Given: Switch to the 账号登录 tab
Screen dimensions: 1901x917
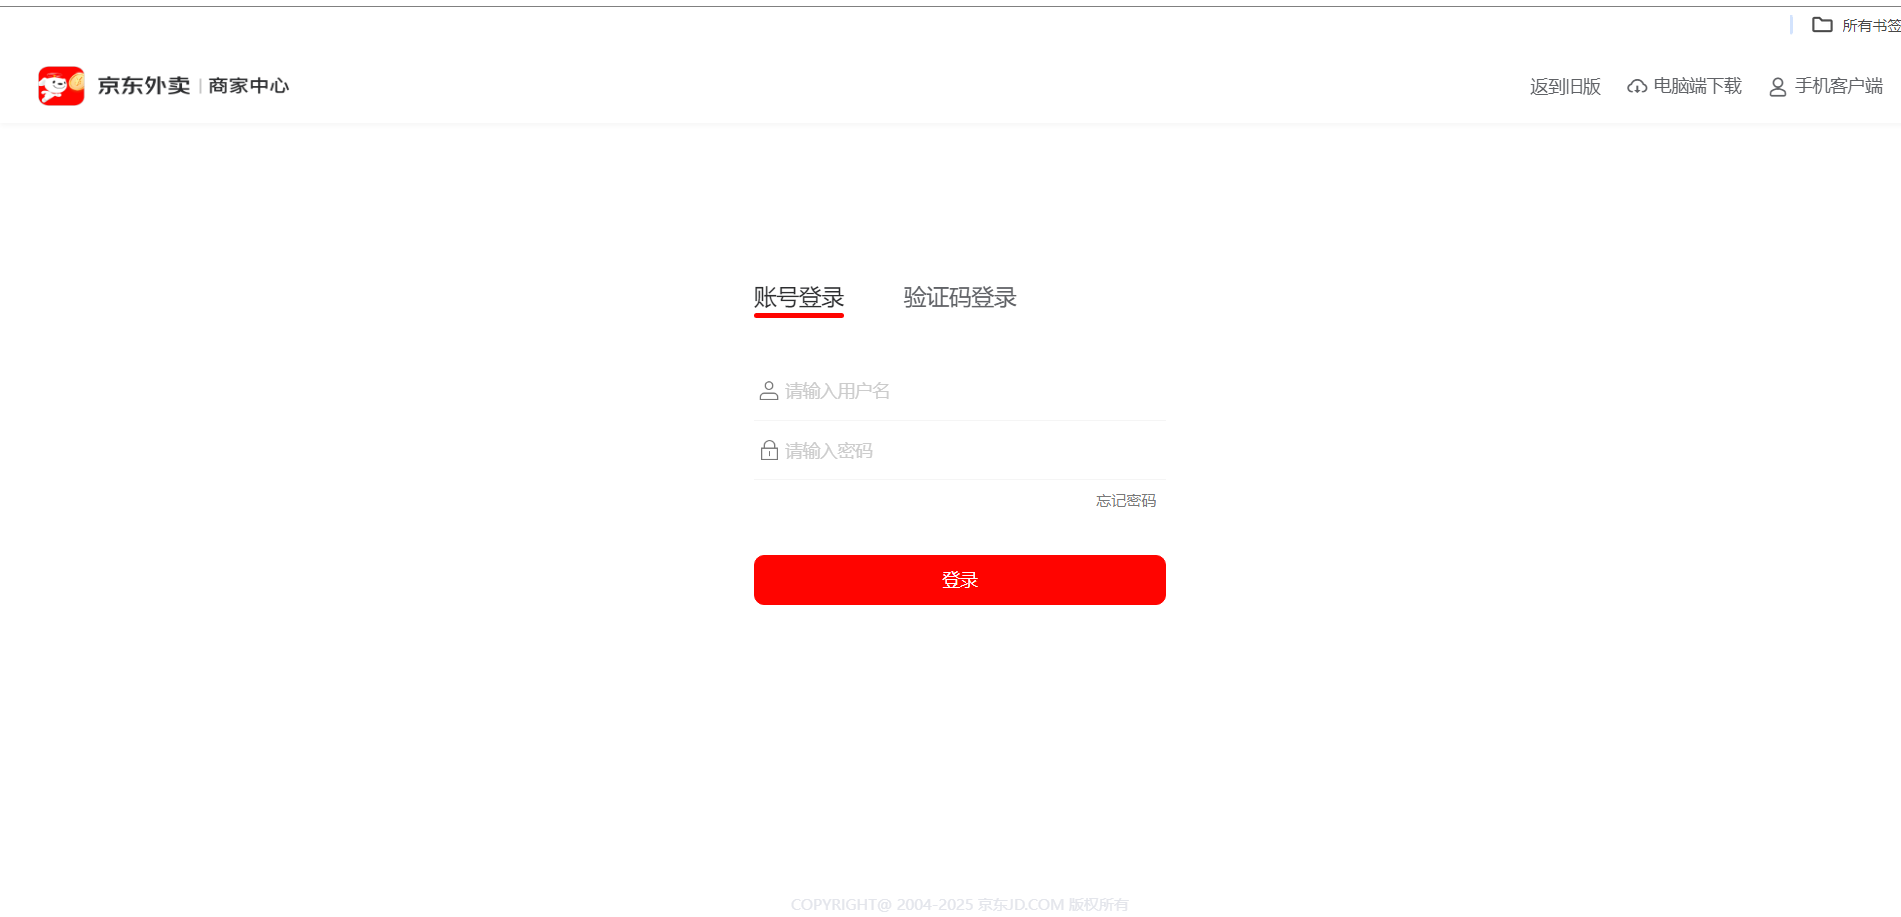Looking at the screenshot, I should click(799, 297).
